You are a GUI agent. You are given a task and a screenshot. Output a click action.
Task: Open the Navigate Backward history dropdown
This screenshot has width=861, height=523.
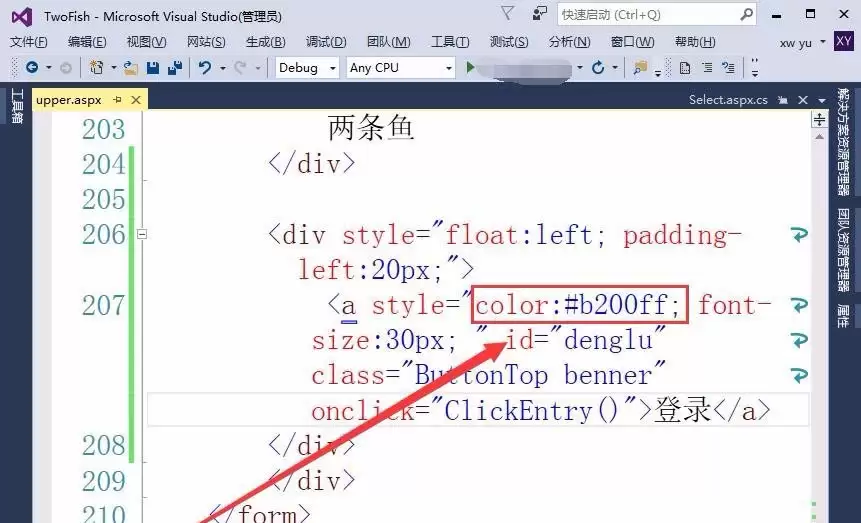coord(48,68)
